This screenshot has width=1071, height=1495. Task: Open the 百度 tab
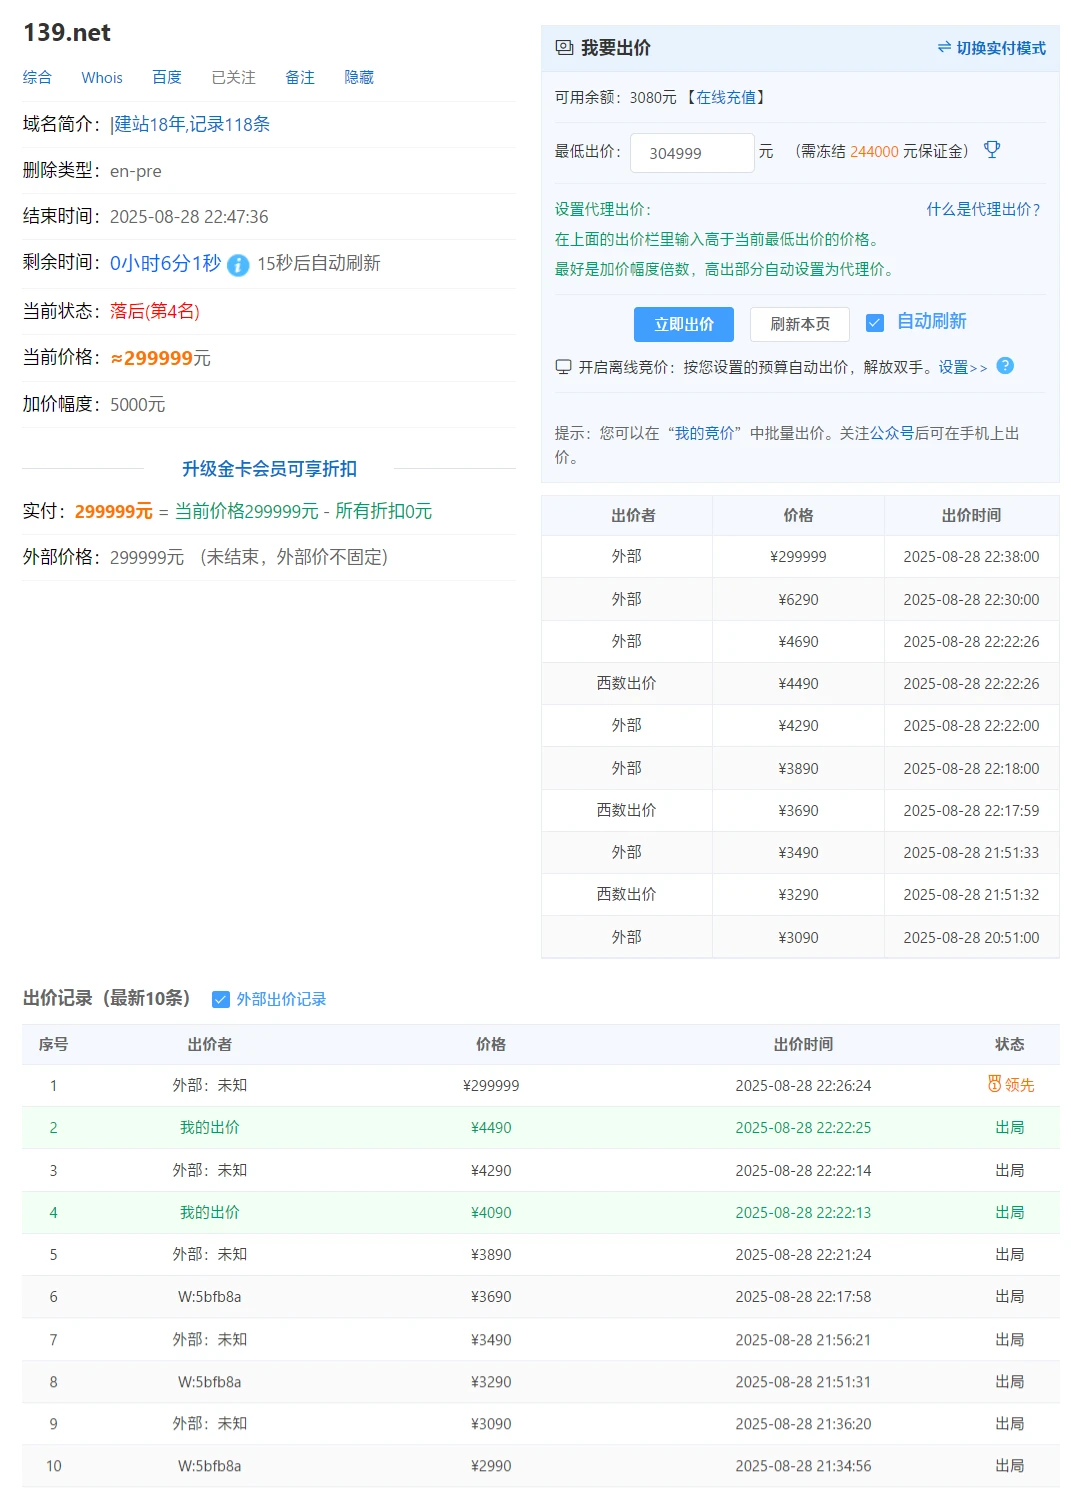click(167, 77)
